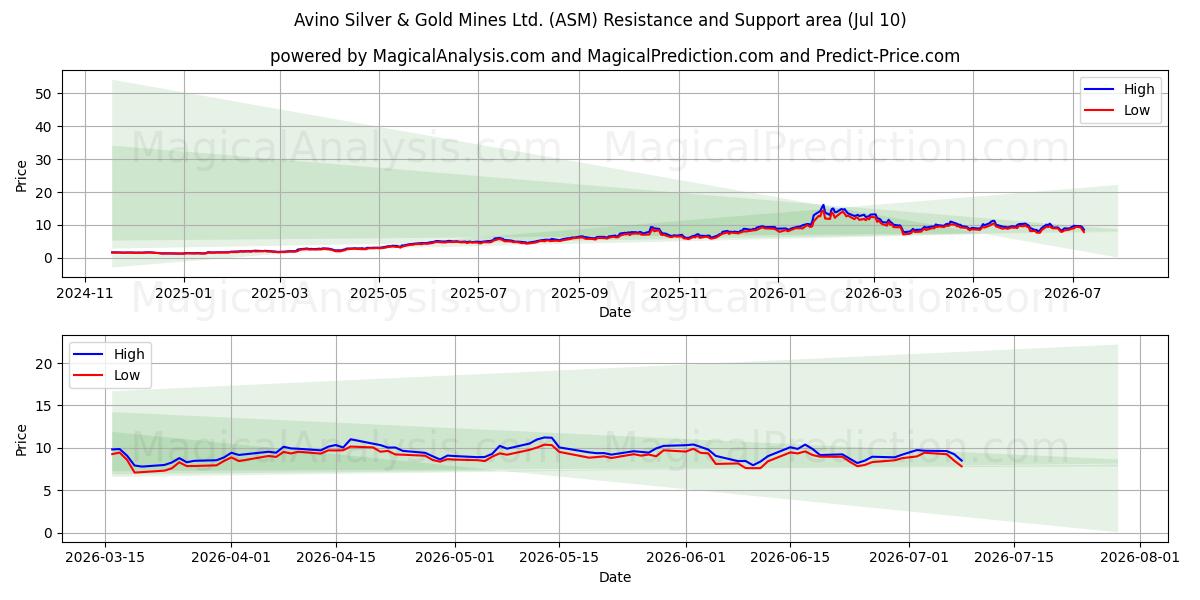Click the '2026-07' date label on upper axis

(1073, 293)
